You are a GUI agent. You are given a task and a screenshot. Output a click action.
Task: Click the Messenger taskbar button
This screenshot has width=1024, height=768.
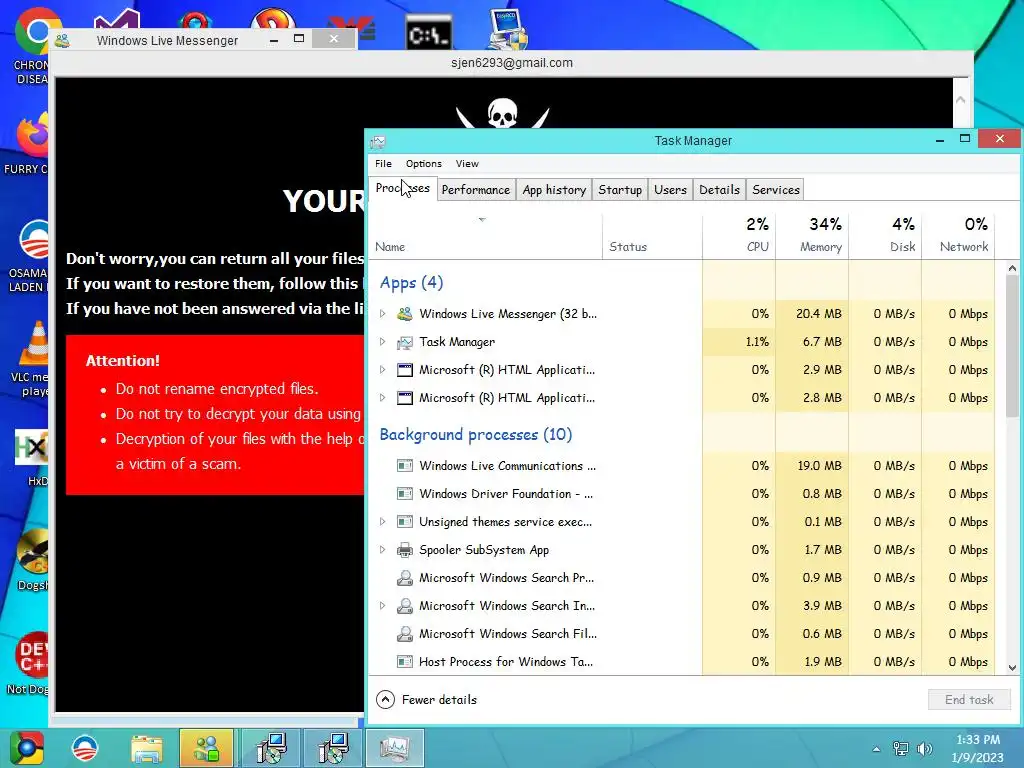(206, 748)
